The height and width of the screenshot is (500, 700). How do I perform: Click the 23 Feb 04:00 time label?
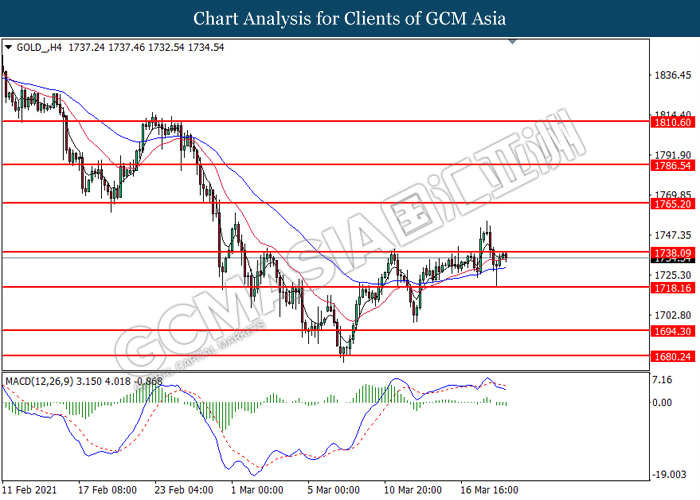pyautogui.click(x=184, y=490)
